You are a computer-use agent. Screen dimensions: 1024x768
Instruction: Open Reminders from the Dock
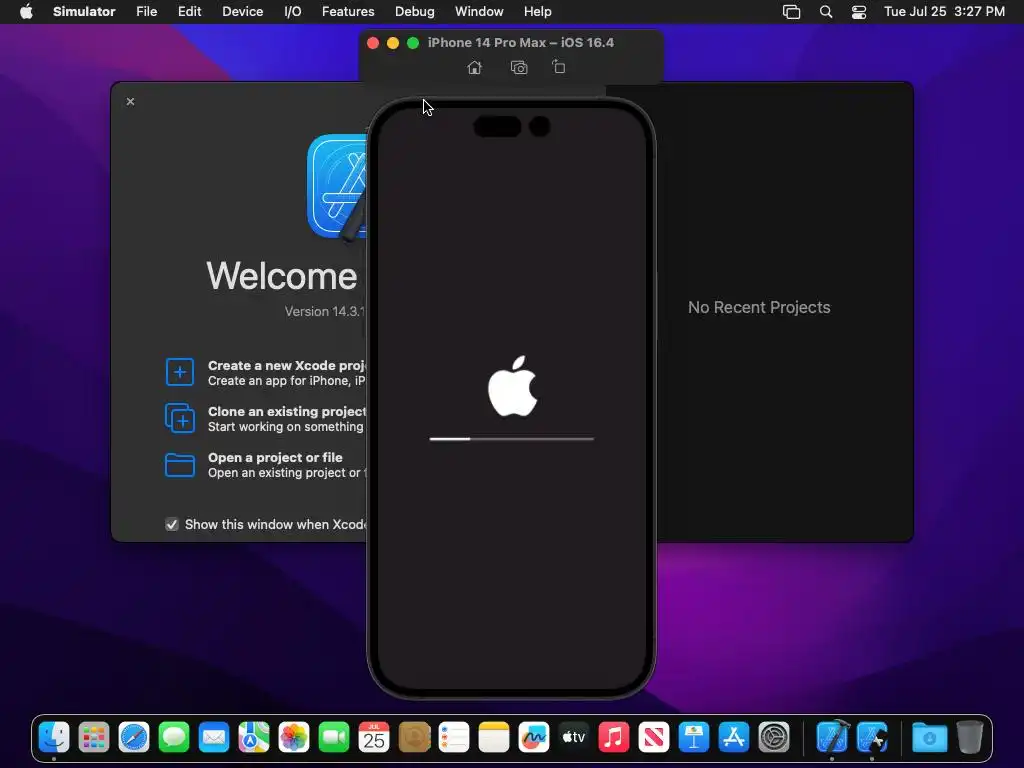pyautogui.click(x=454, y=737)
